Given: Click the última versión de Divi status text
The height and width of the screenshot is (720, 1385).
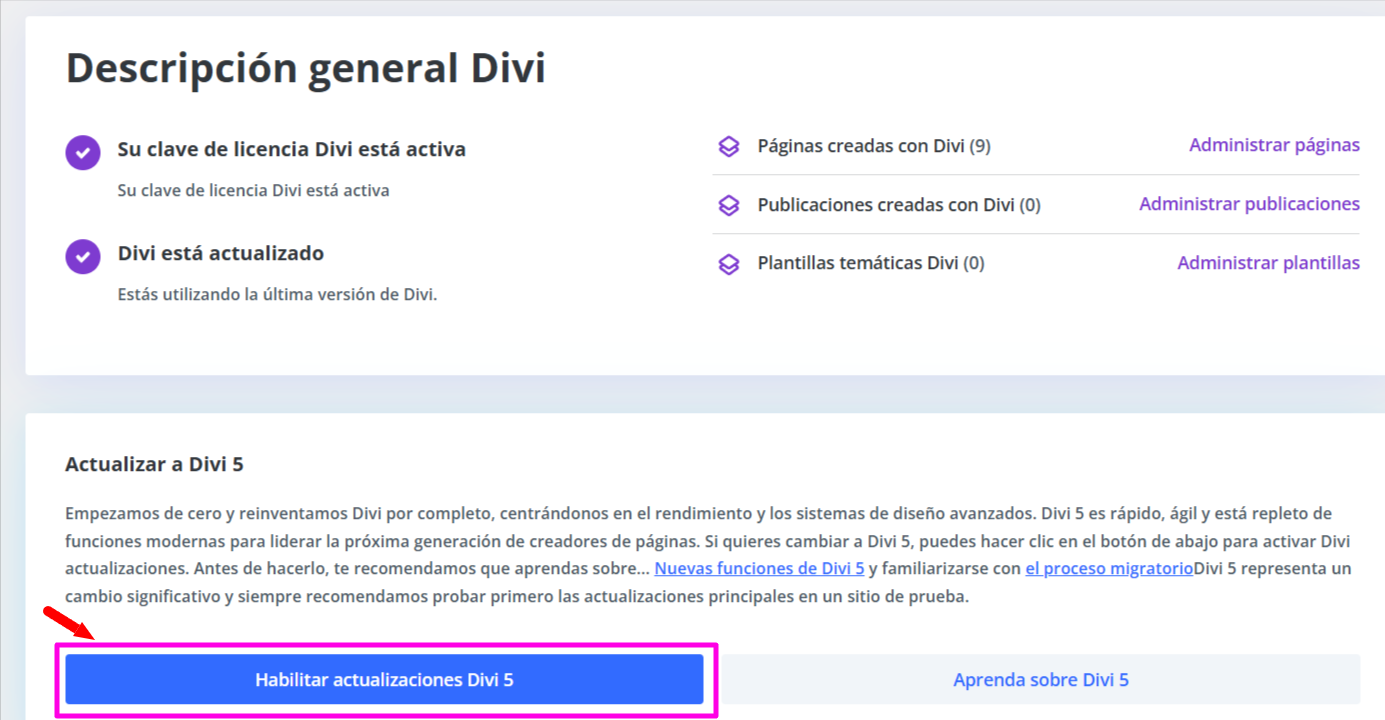Looking at the screenshot, I should [278, 295].
